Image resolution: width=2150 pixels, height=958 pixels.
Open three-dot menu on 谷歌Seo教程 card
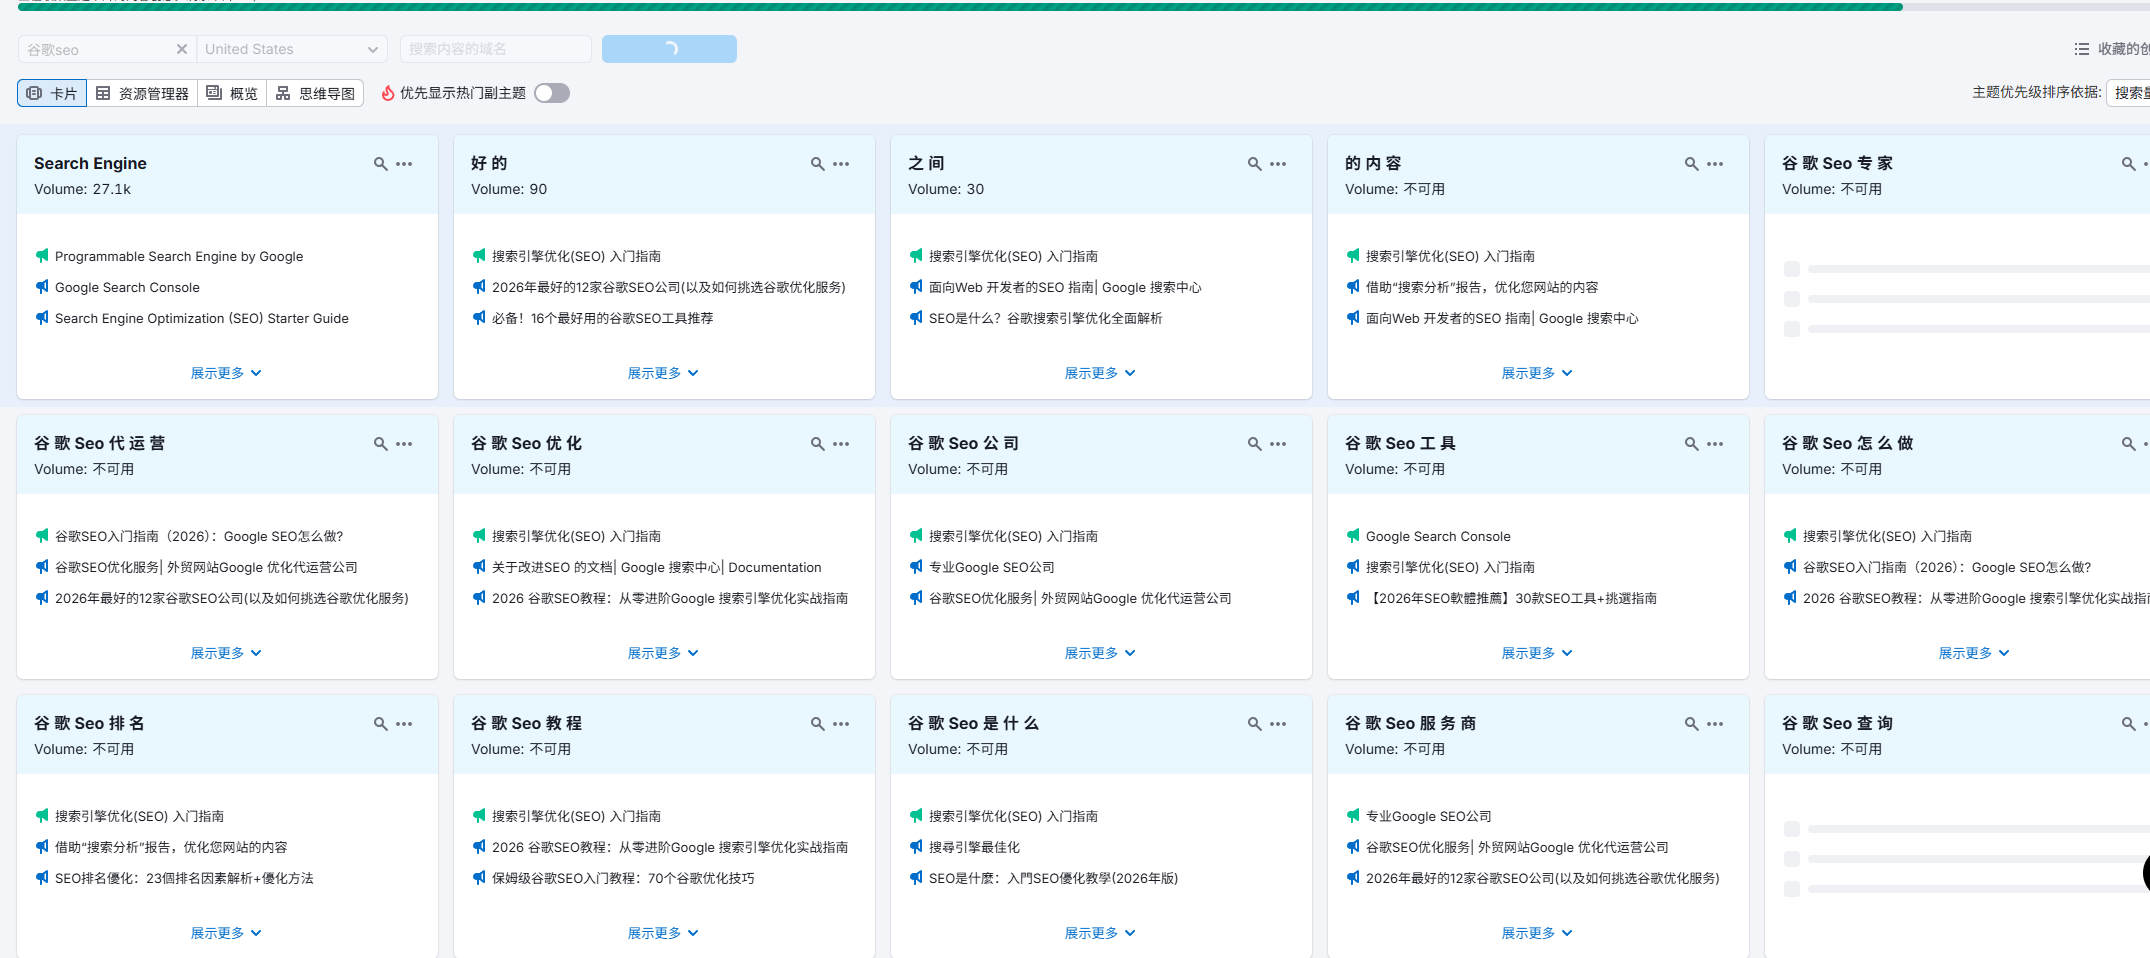click(x=841, y=724)
